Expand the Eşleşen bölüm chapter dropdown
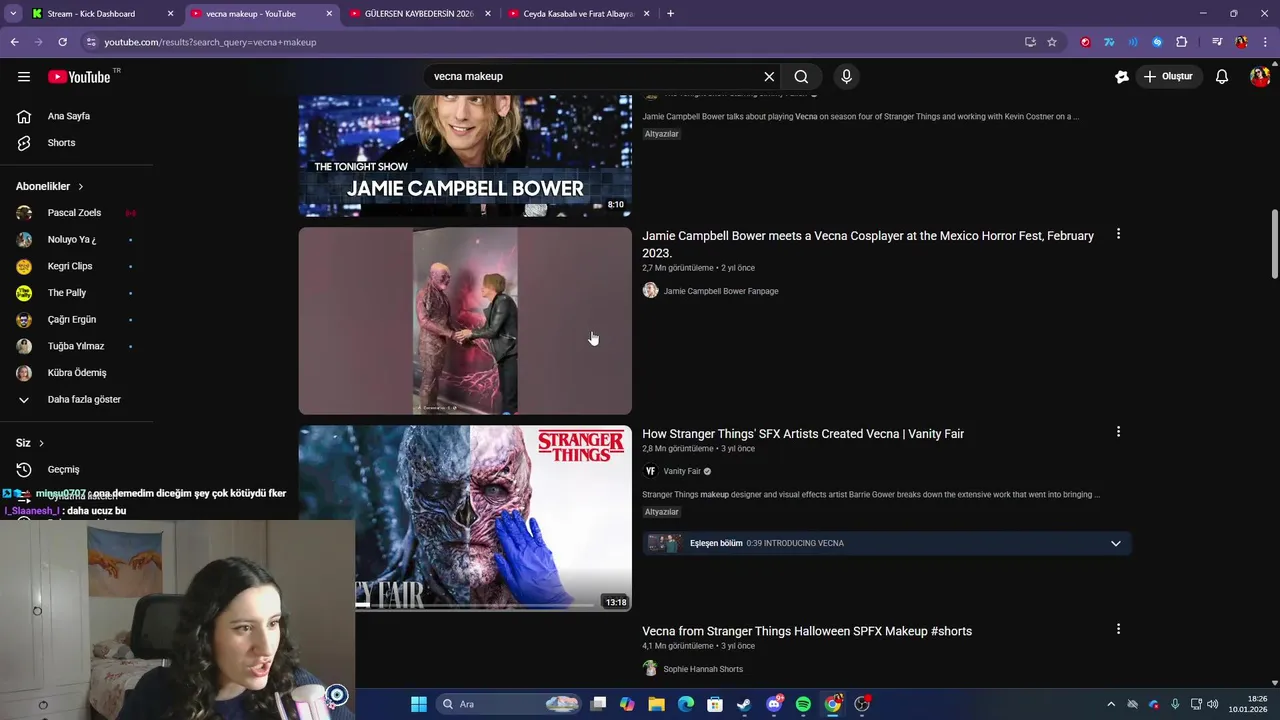Image resolution: width=1280 pixels, height=720 pixels. coord(1115,543)
